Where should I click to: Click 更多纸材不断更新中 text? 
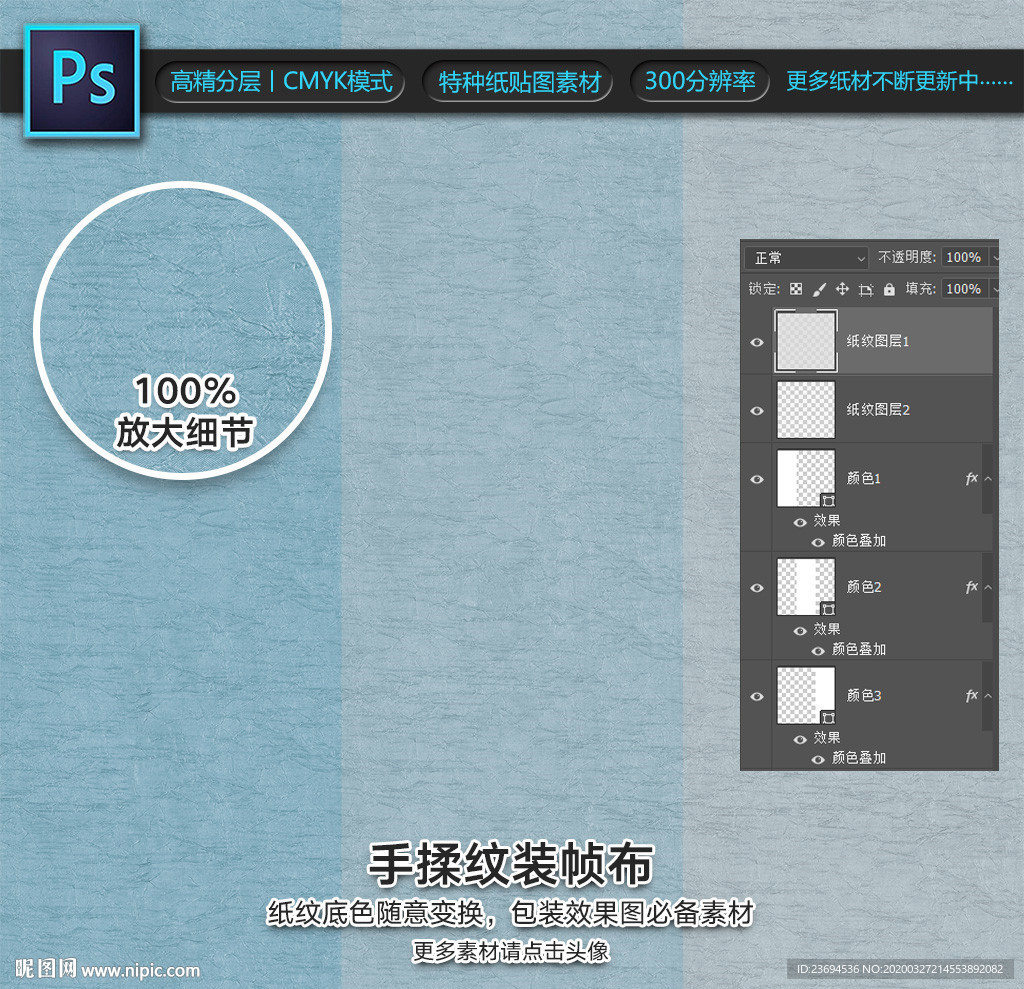point(899,82)
